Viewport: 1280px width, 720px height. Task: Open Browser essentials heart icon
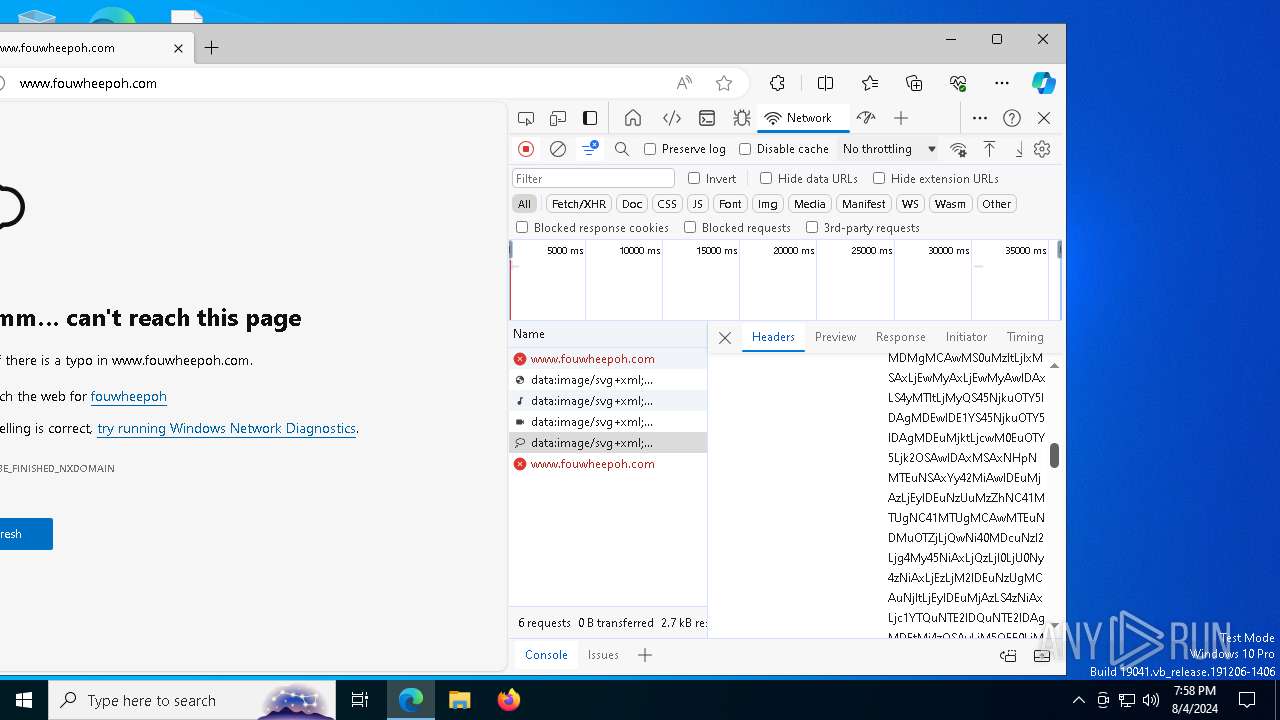pyautogui.click(x=958, y=83)
